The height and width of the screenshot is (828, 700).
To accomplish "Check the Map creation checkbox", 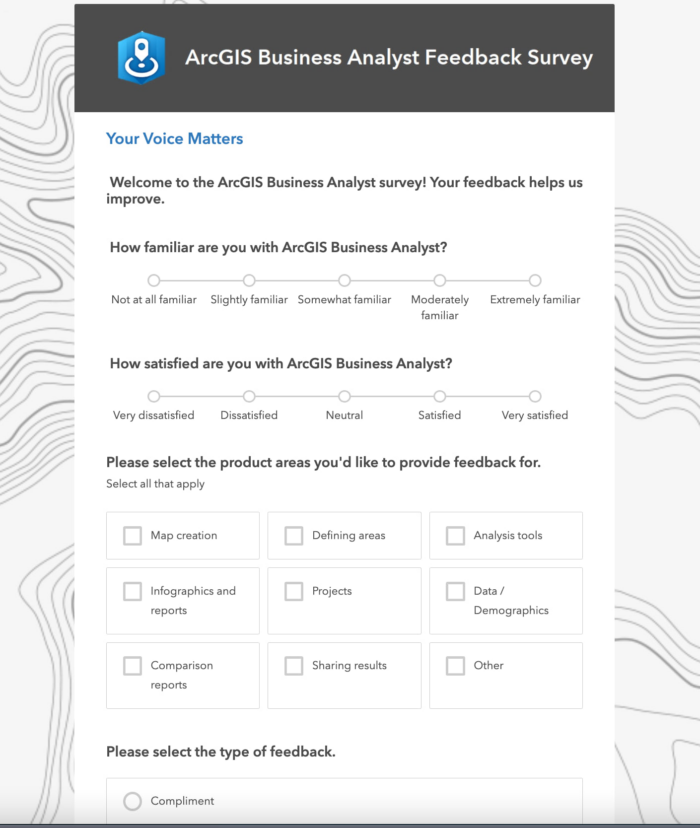I will coord(131,535).
